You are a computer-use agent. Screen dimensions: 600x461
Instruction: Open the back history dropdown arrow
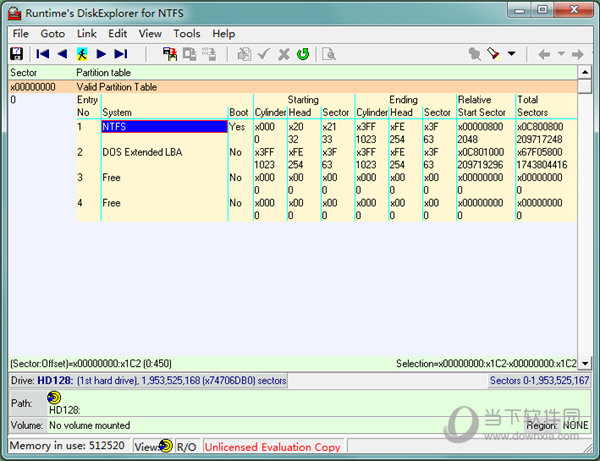(561, 54)
